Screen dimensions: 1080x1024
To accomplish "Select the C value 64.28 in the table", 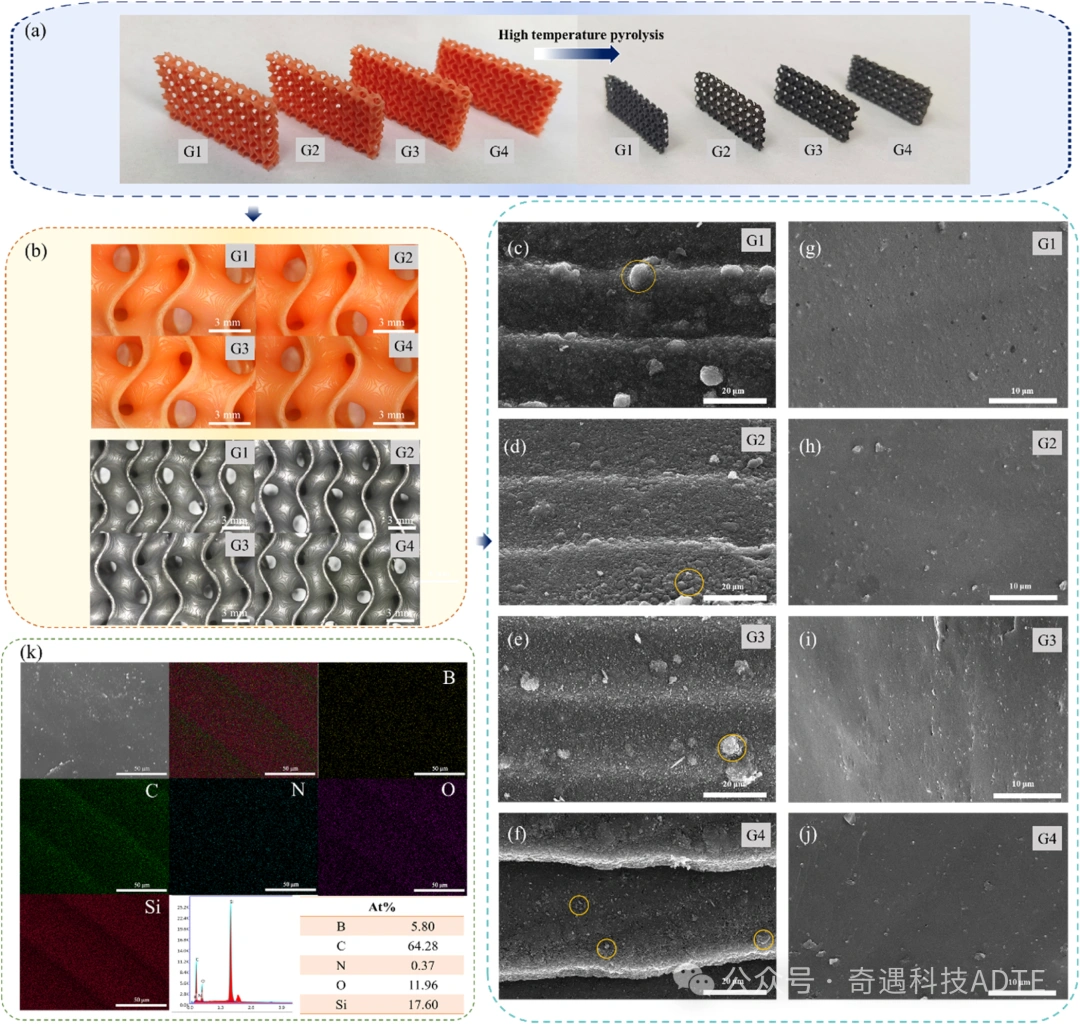I will click(x=422, y=946).
